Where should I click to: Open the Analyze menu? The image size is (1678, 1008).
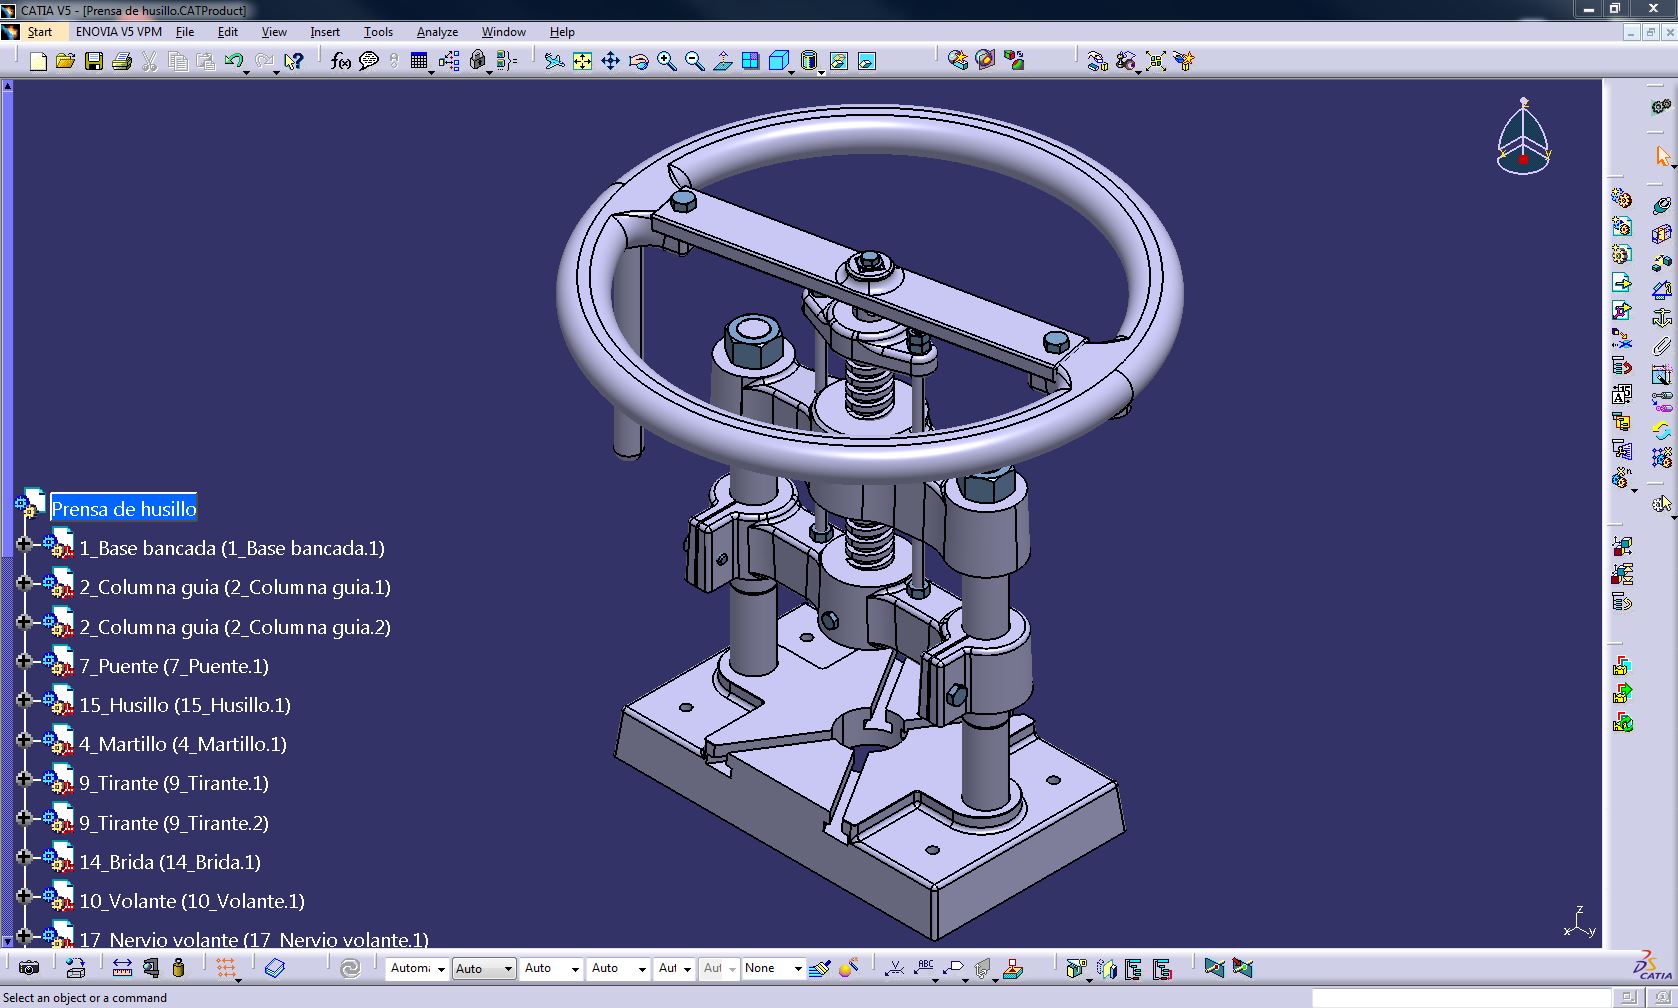pyautogui.click(x=437, y=32)
